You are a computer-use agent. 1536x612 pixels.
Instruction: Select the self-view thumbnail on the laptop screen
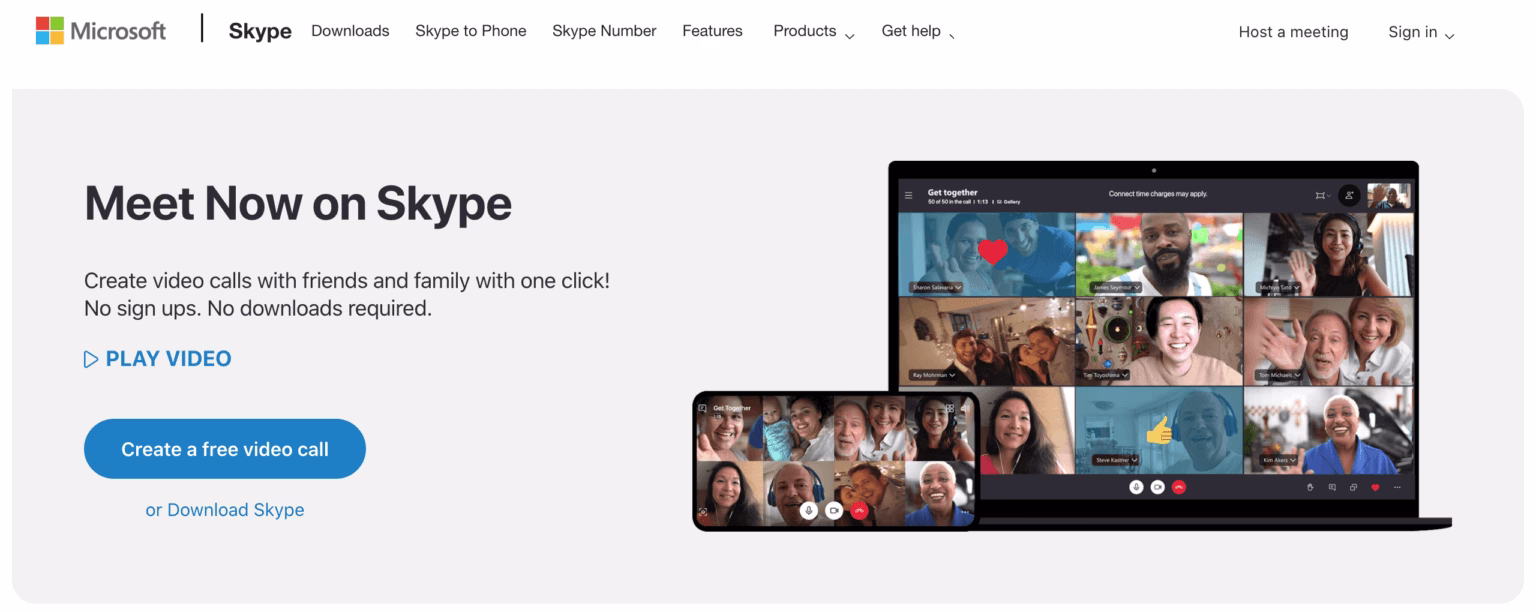(1389, 195)
